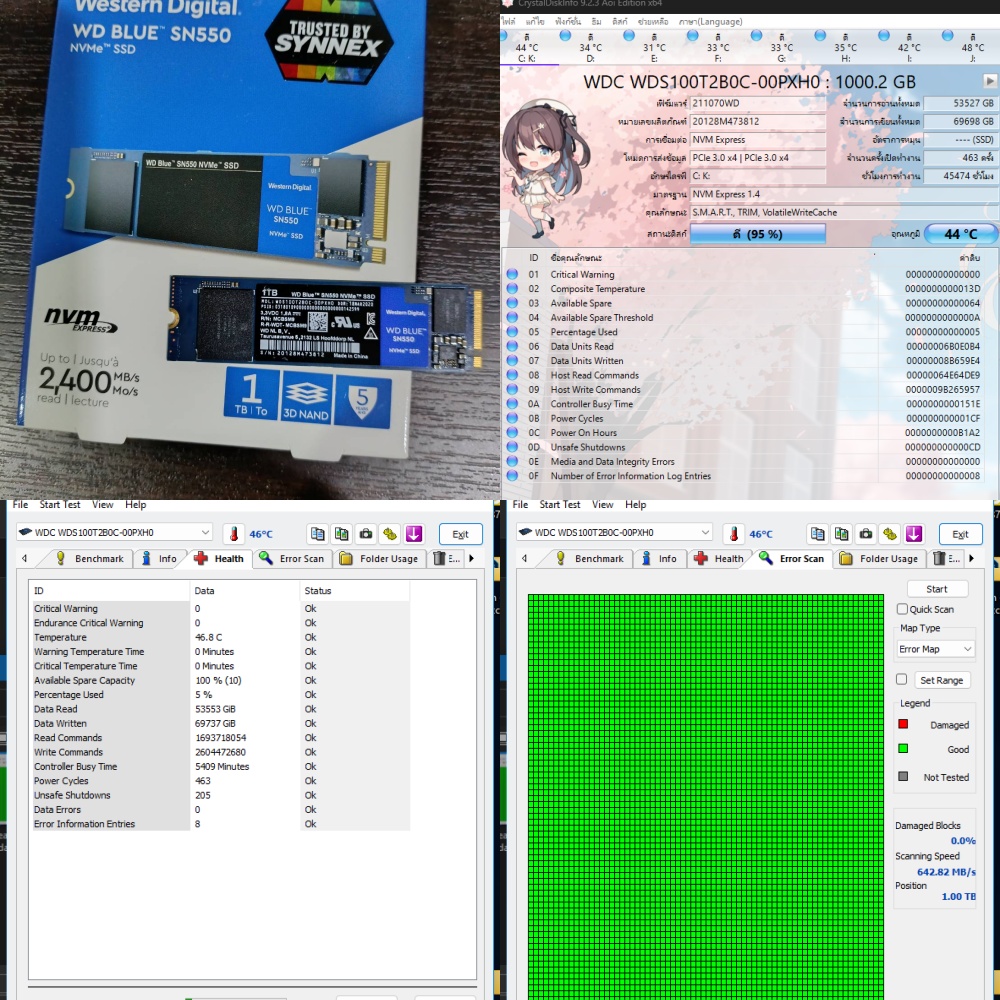The height and width of the screenshot is (1000, 1000).
Task: Click tab scroll-right arrow in Error Scan window
Action: coord(971,558)
